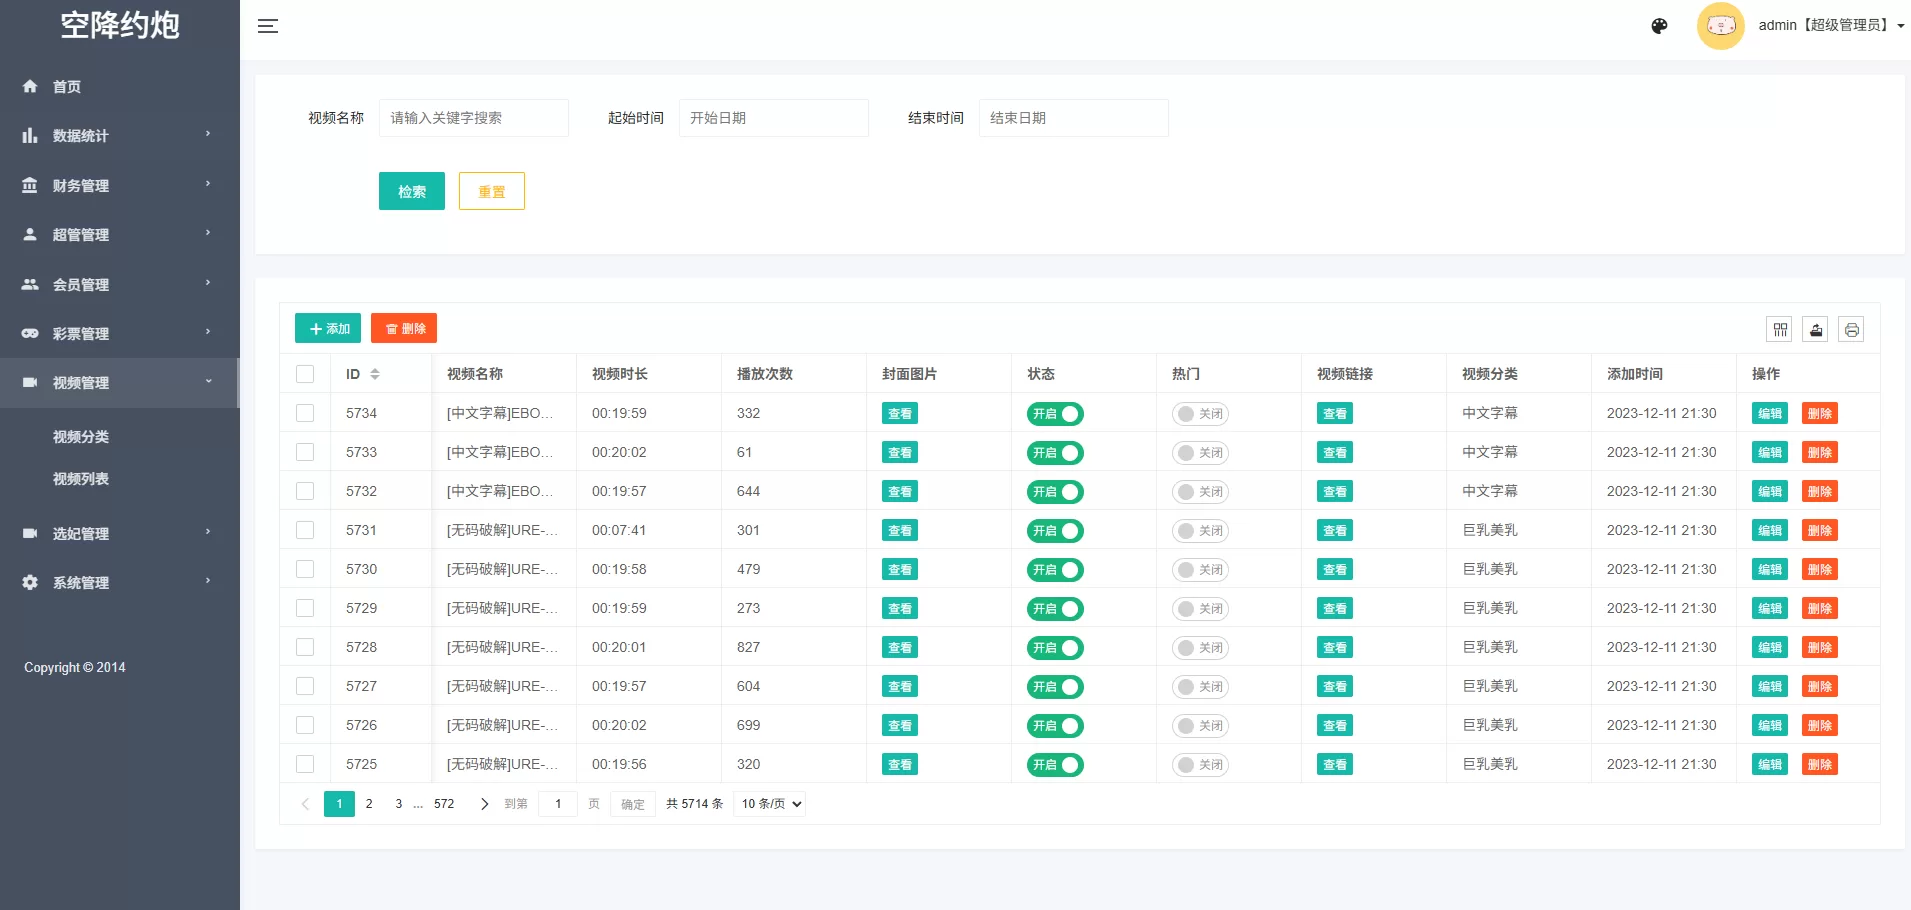Click the 添加 add button
The height and width of the screenshot is (910, 1911).
(x=327, y=328)
